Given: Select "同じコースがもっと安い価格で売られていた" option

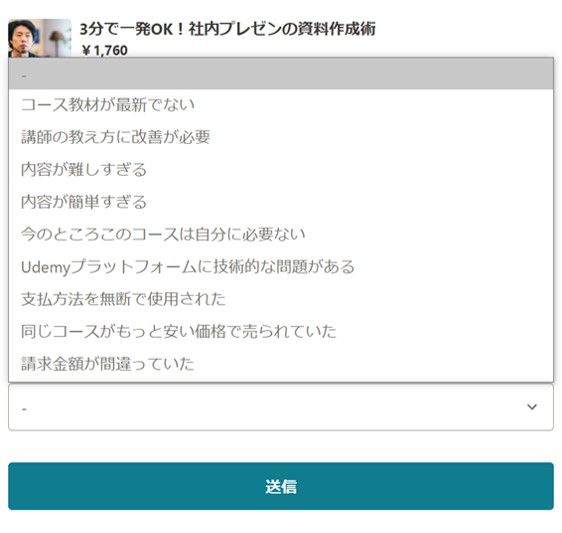Looking at the screenshot, I should coord(281,331).
